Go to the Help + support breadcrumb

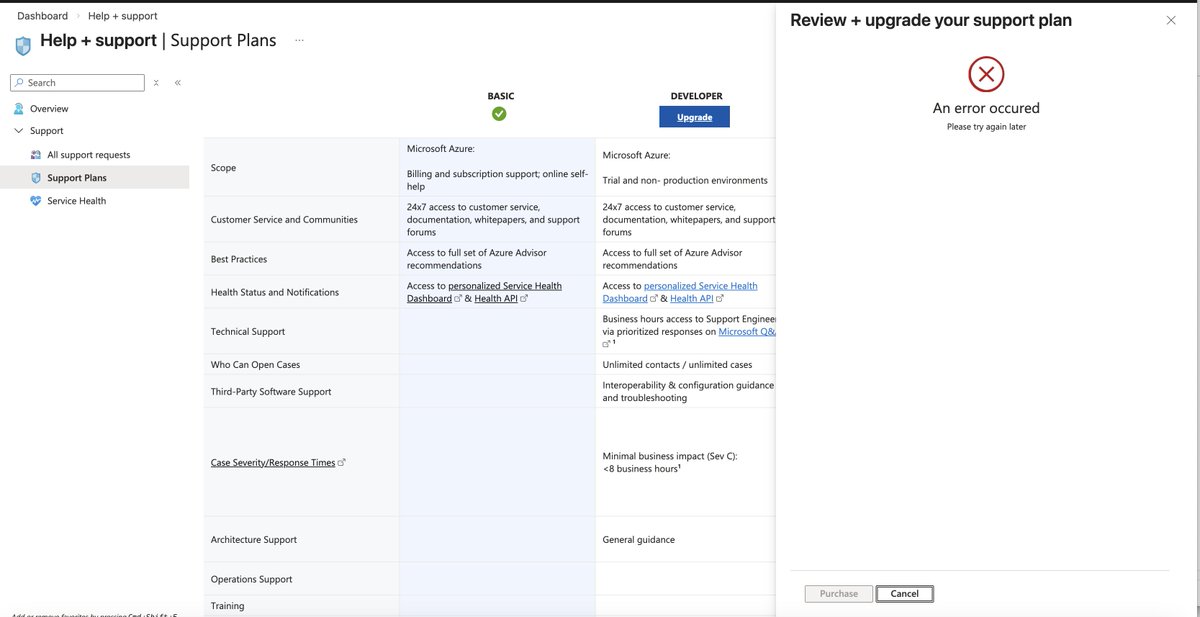click(123, 16)
